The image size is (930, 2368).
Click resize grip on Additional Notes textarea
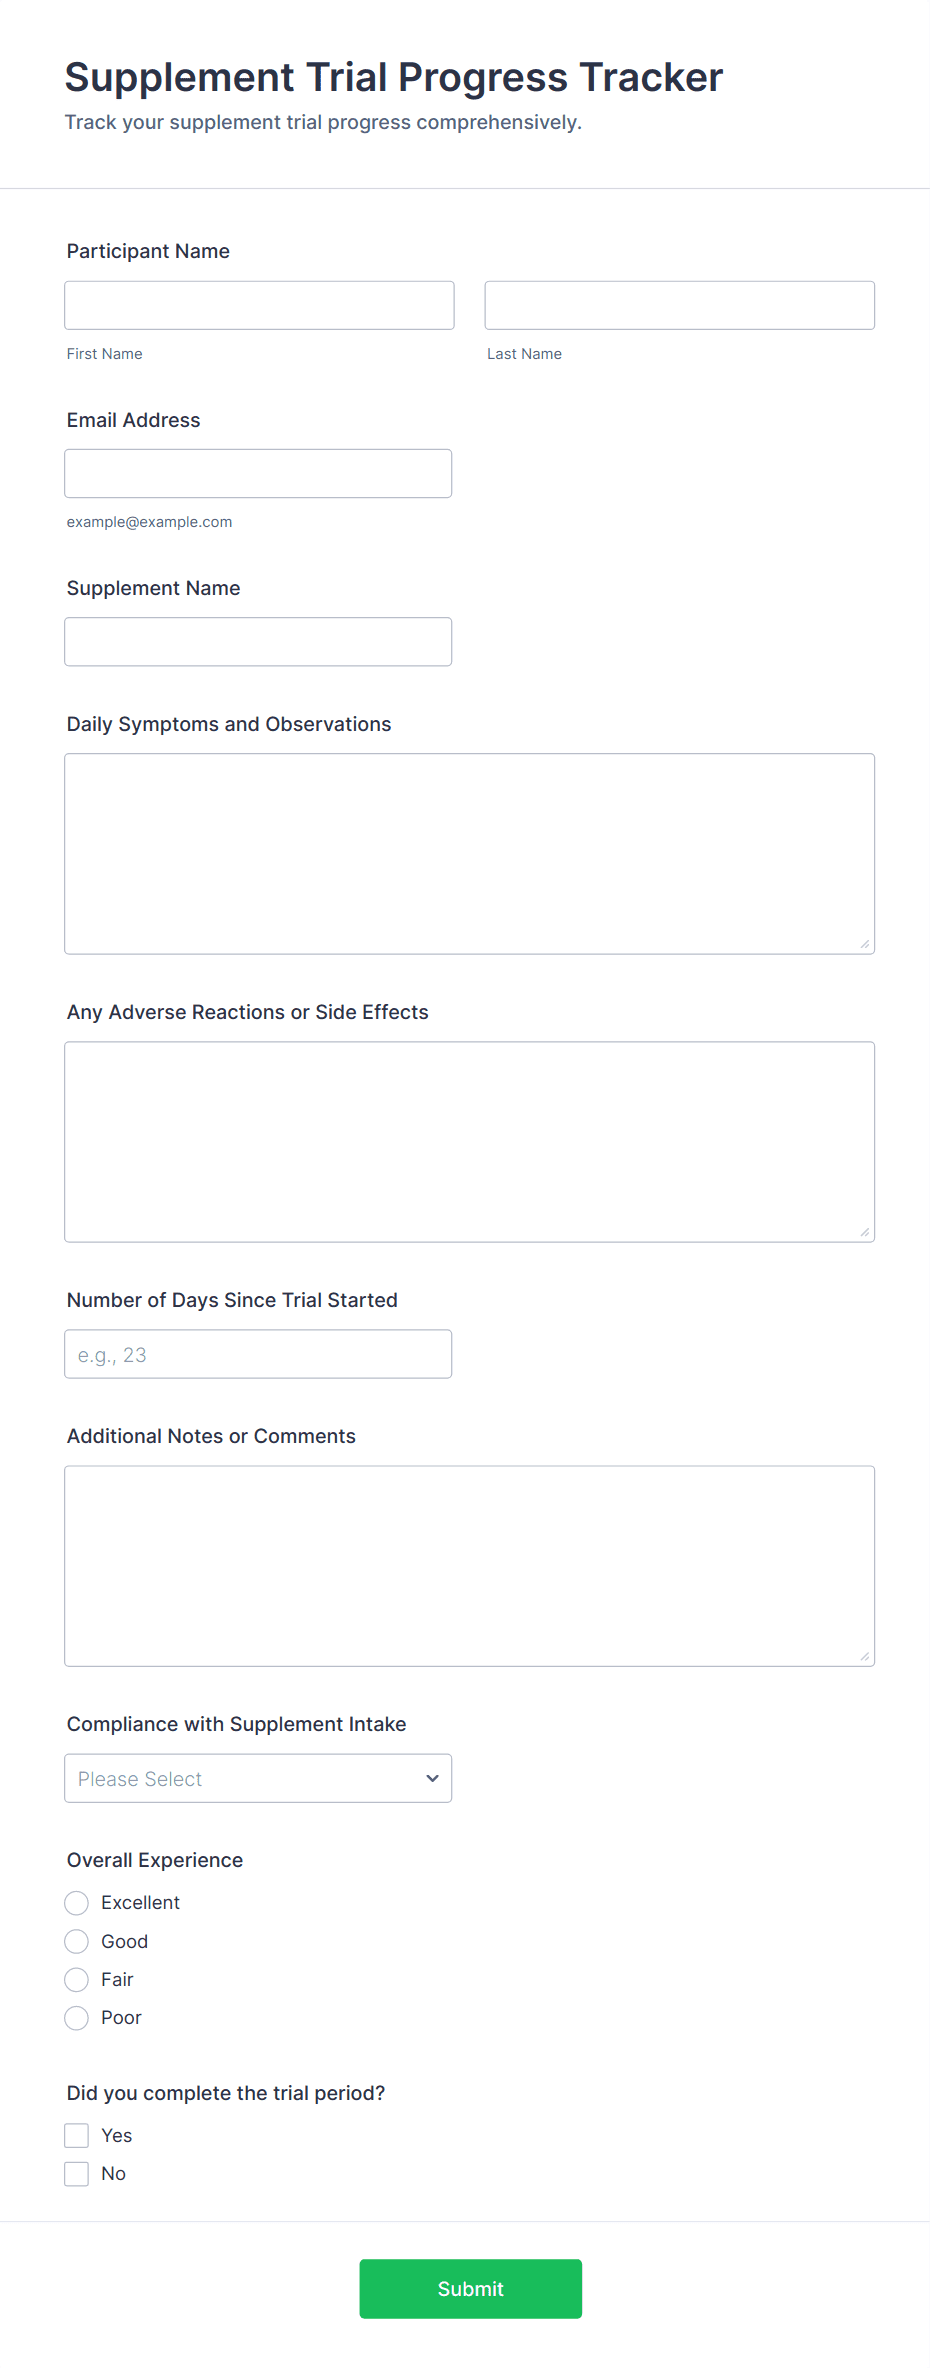pos(865,1656)
